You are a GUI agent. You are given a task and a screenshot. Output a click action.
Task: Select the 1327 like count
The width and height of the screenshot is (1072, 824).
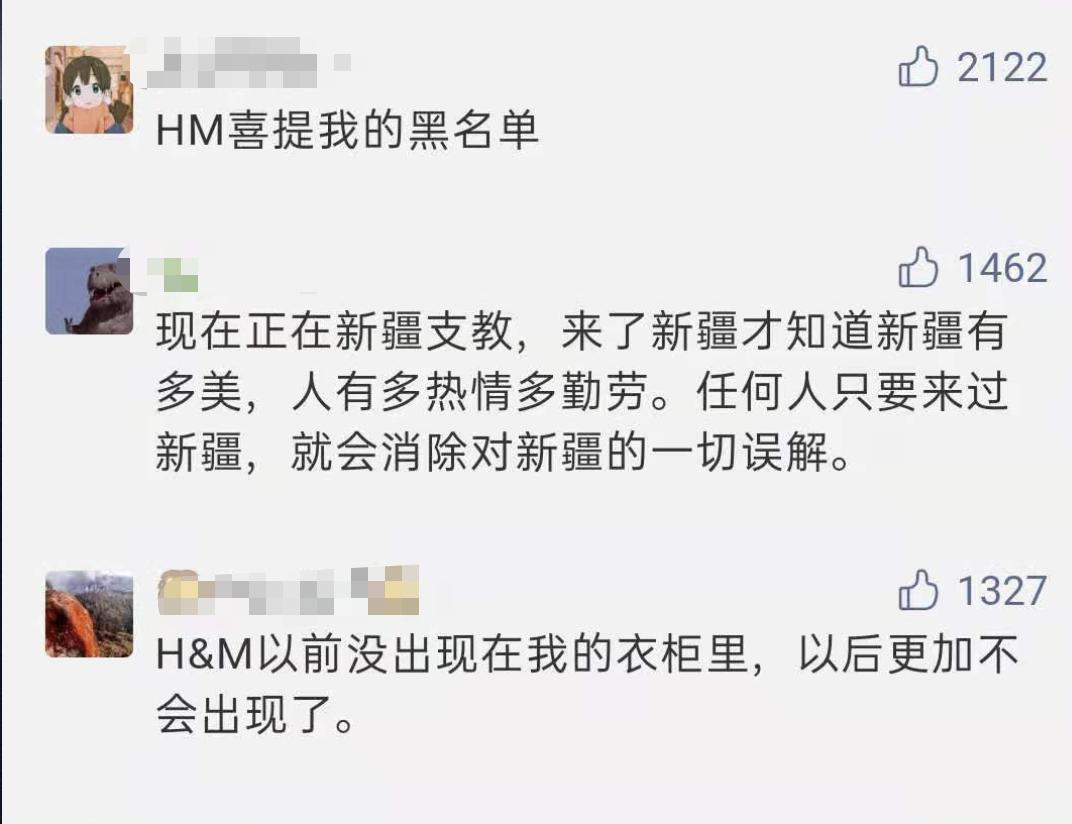1002,591
